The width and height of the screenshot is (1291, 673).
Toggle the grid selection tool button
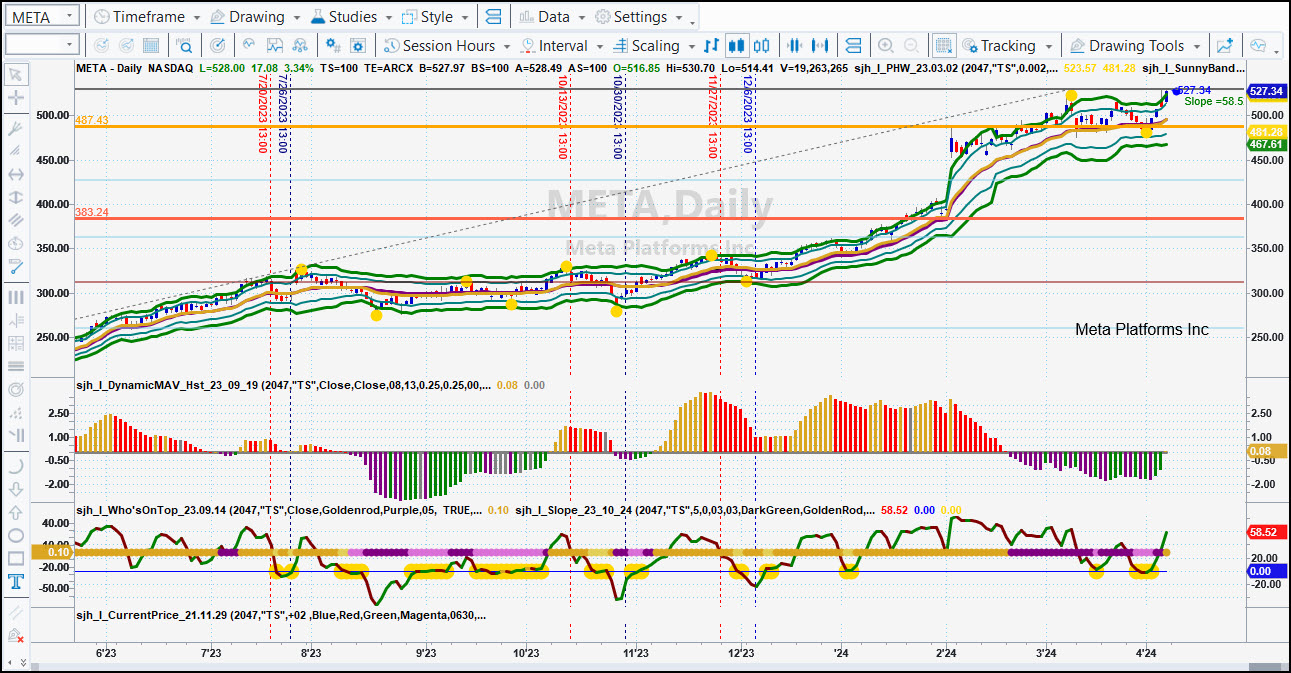(x=943, y=46)
